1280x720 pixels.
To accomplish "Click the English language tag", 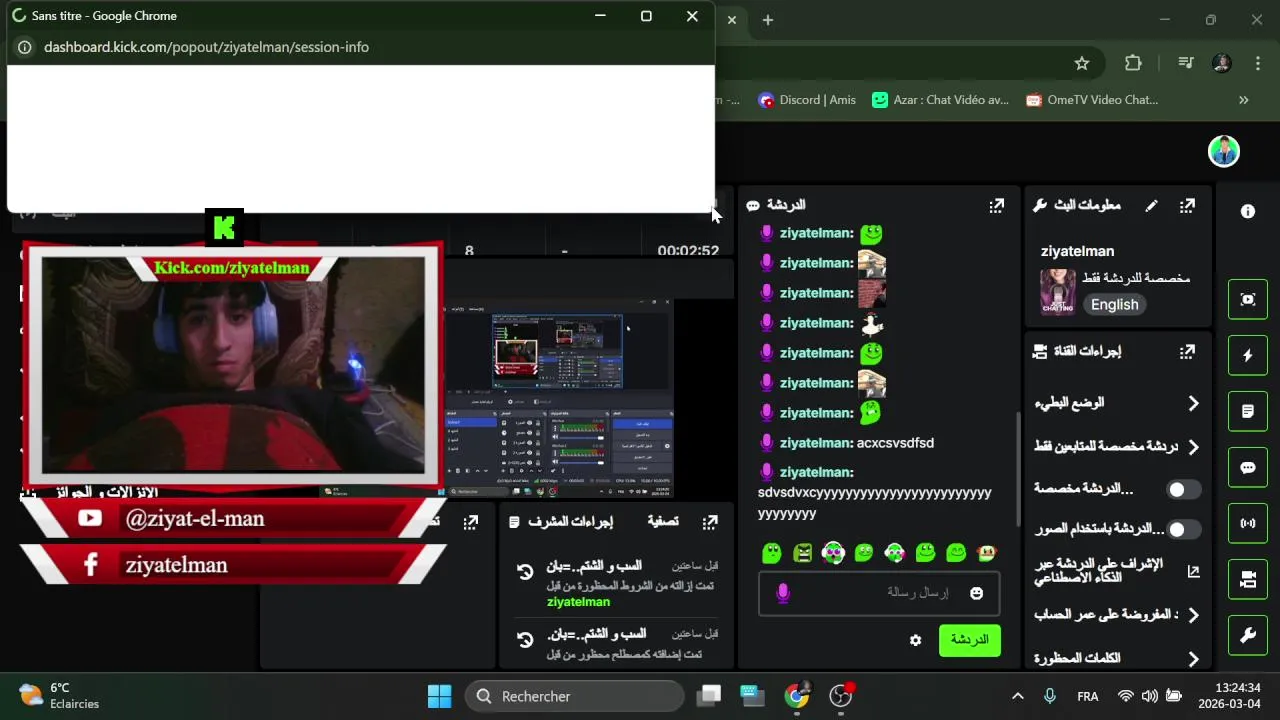I will pos(1114,305).
